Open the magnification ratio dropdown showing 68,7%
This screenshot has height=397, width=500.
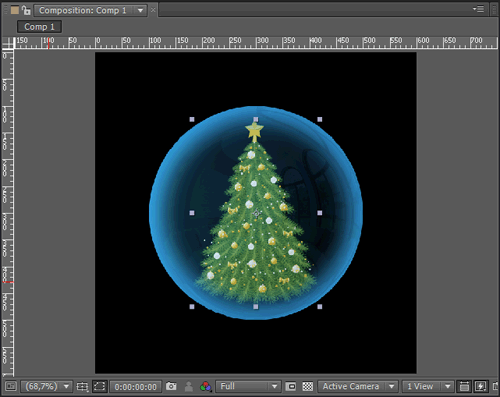coord(46,386)
